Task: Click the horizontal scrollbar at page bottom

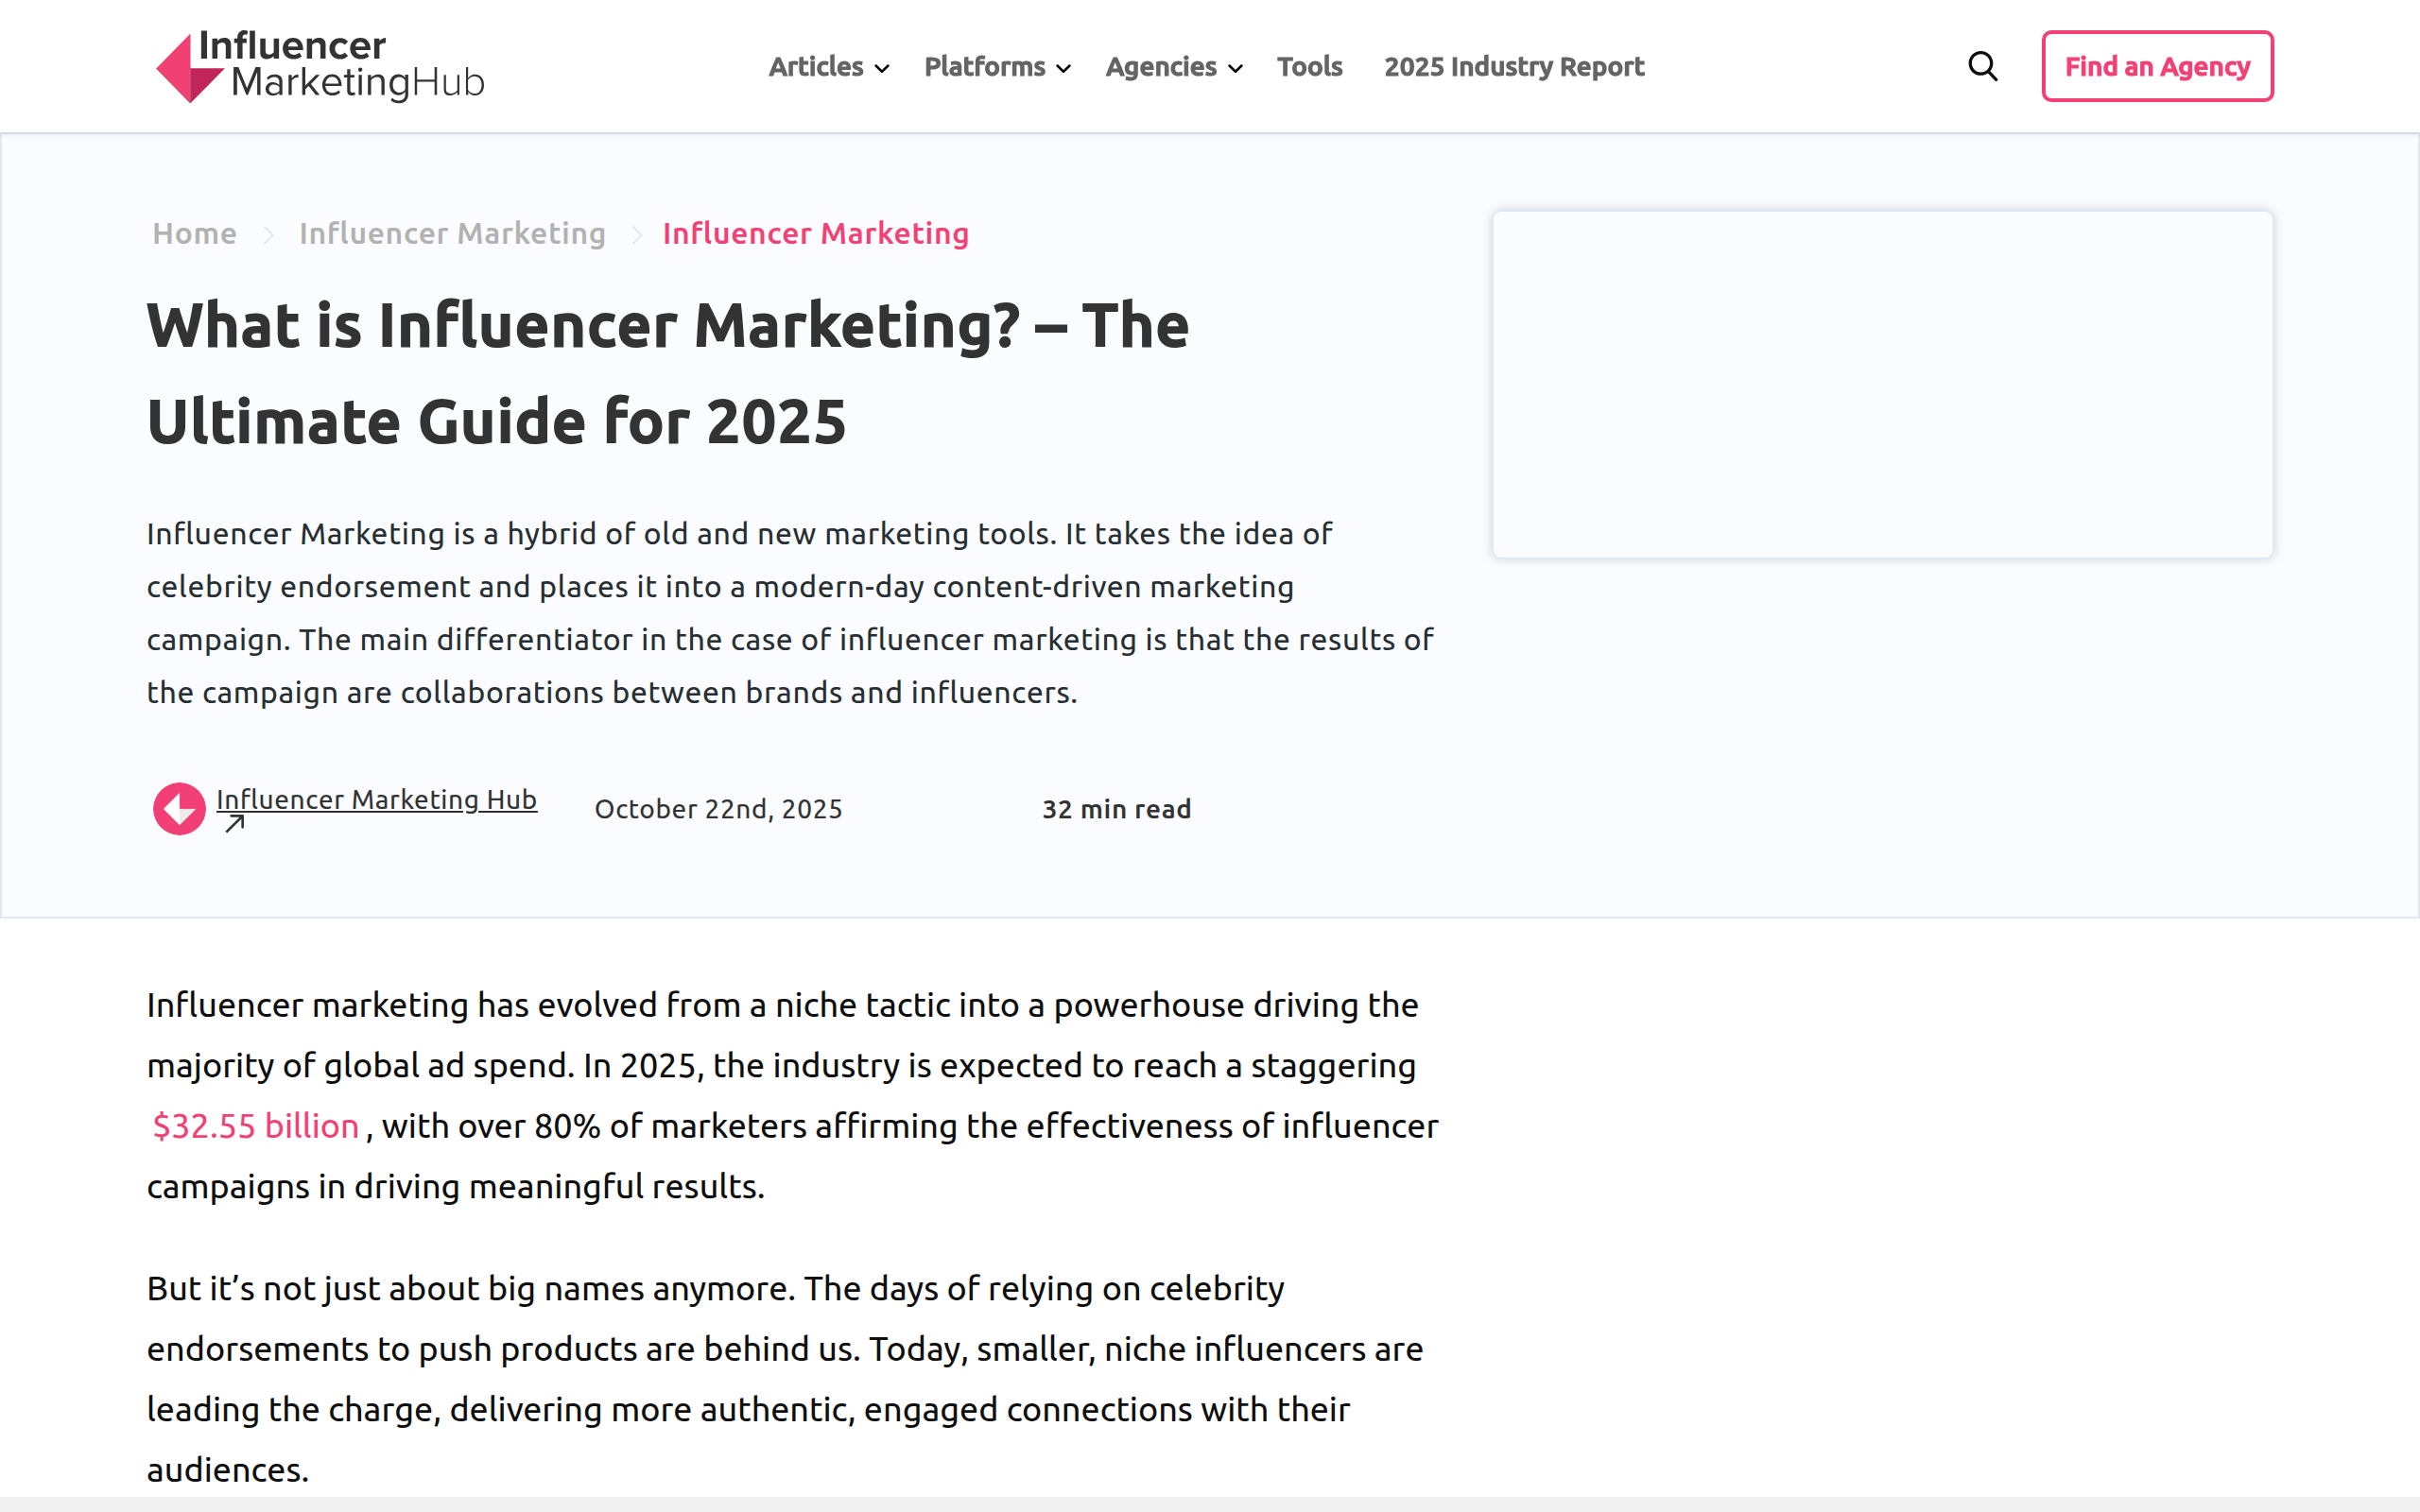Action: point(1210,1504)
